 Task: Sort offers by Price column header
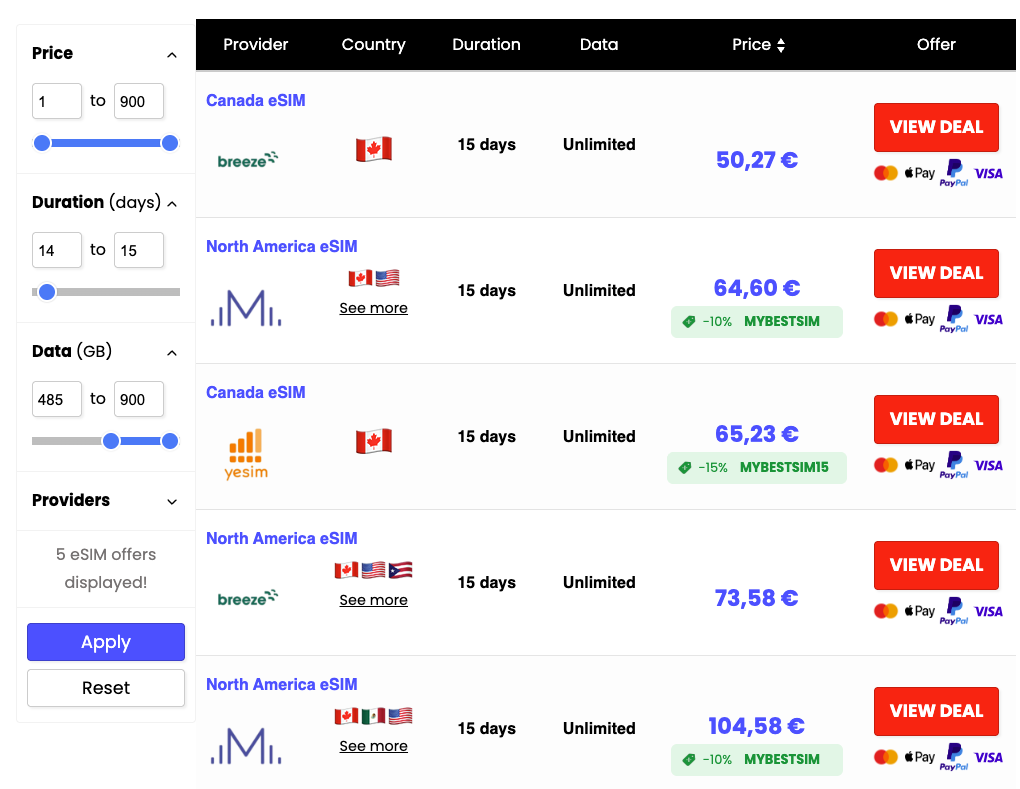point(758,45)
